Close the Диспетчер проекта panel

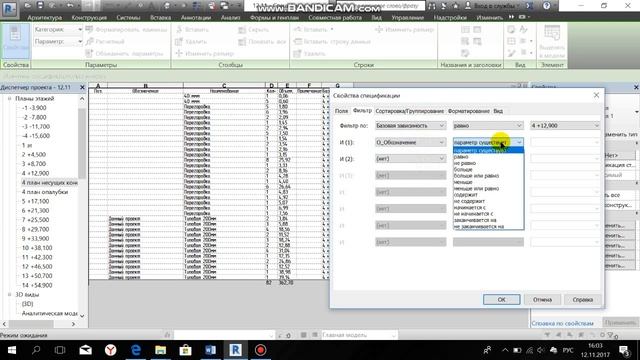[x=82, y=87]
